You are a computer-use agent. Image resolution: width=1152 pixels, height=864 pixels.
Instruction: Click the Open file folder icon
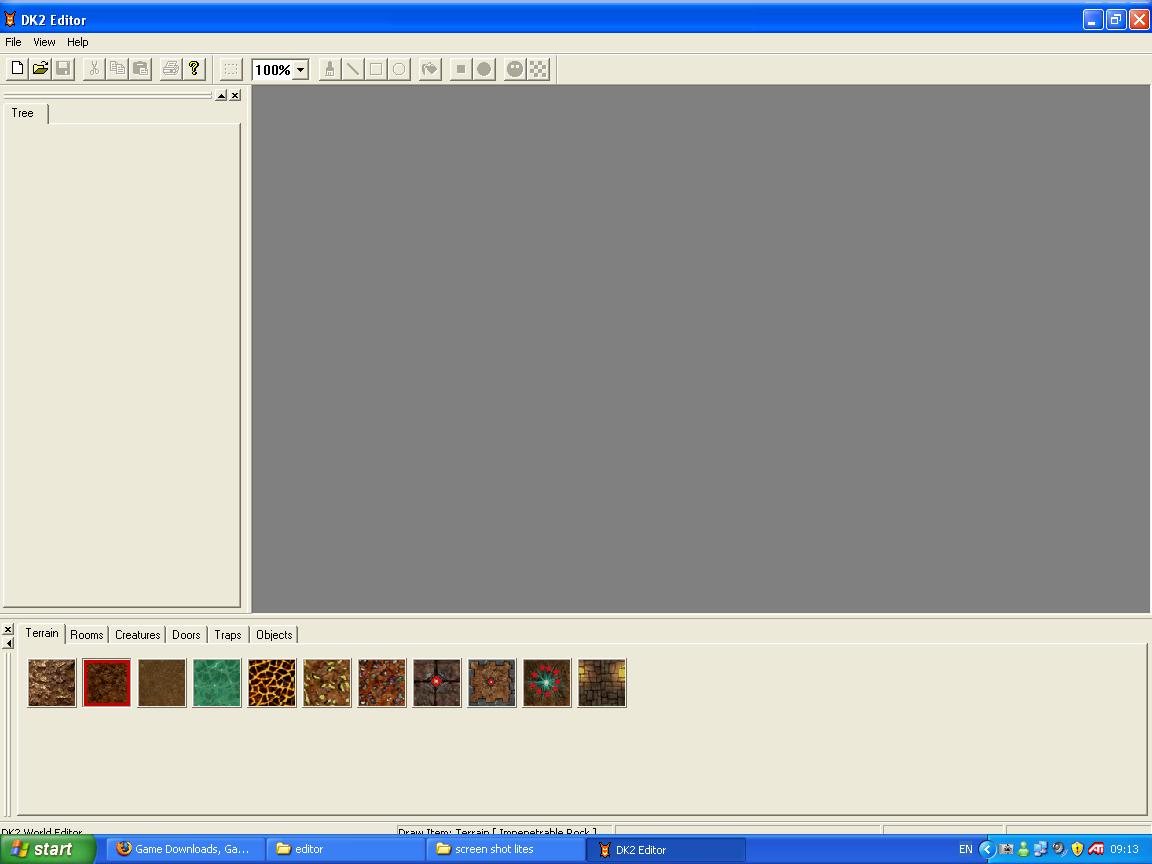pyautogui.click(x=40, y=69)
